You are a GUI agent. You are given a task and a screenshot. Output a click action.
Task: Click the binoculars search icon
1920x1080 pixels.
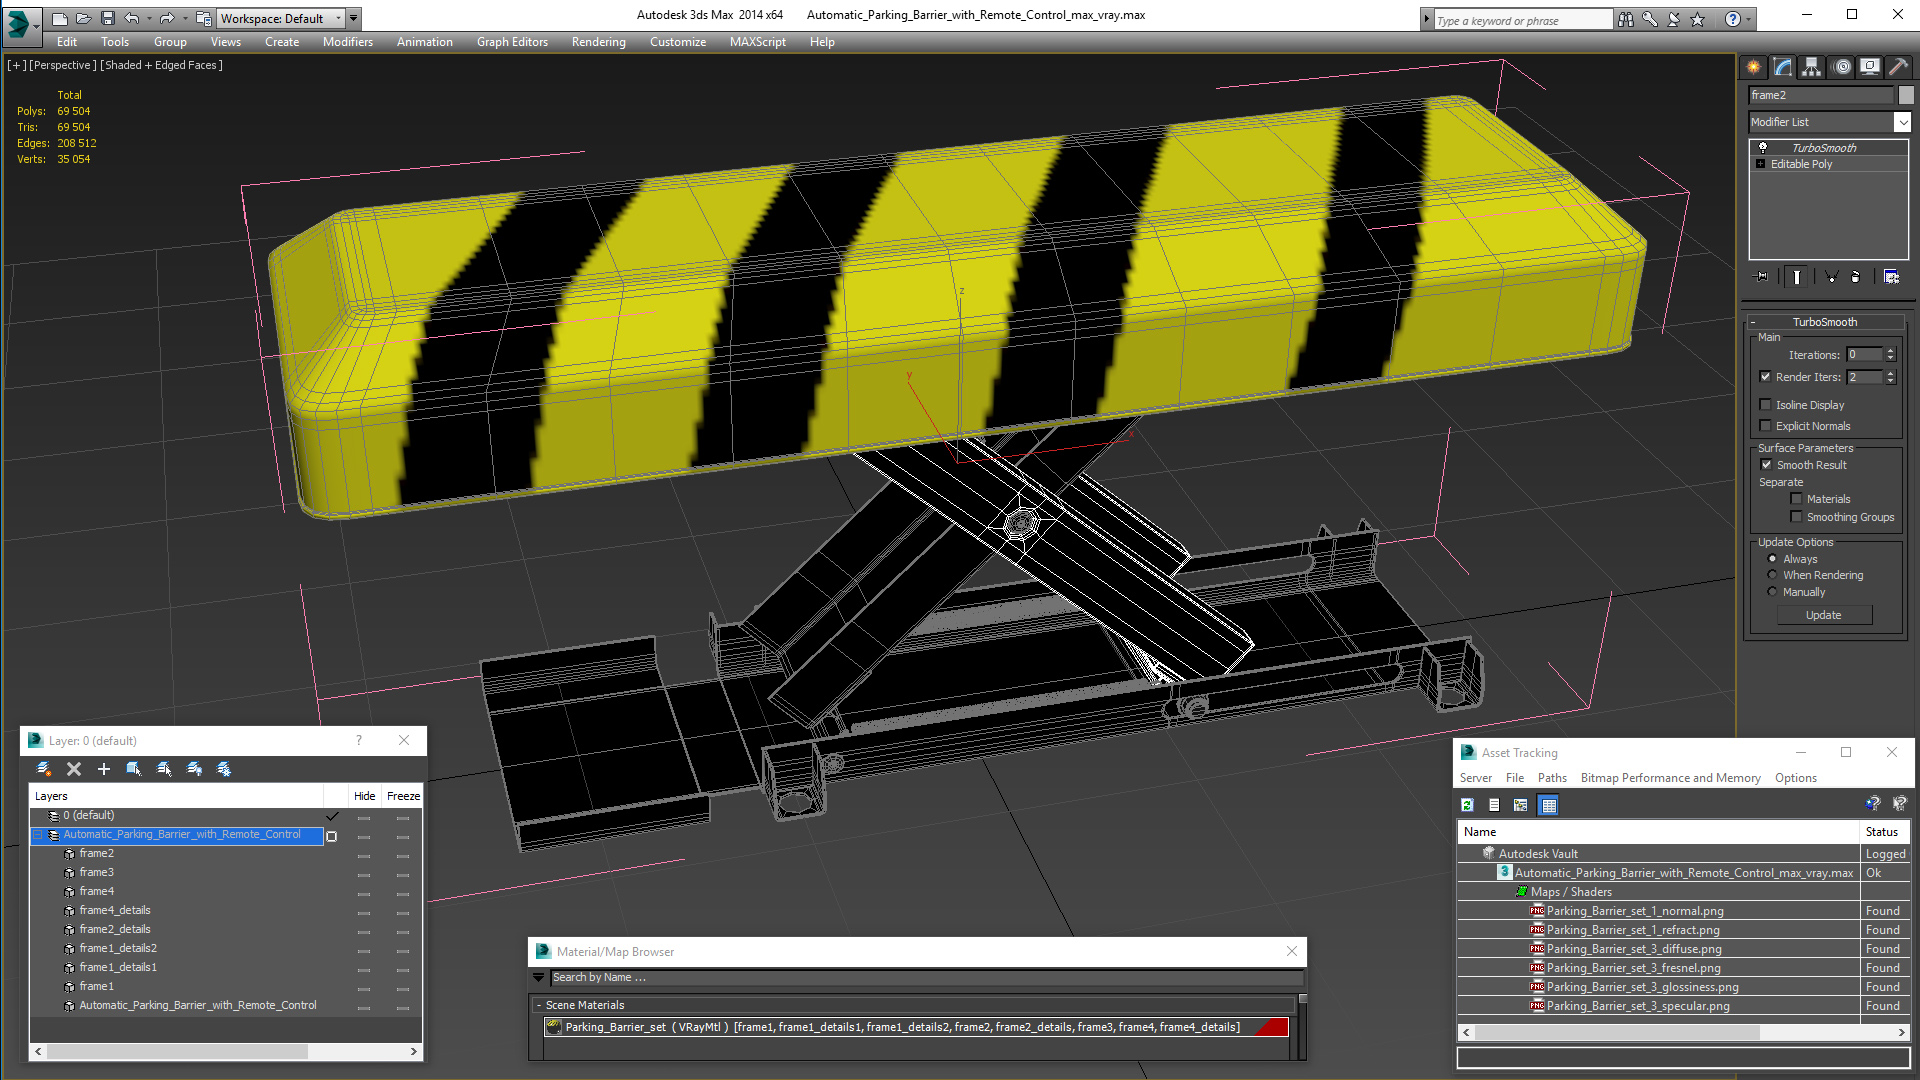pos(1626,19)
